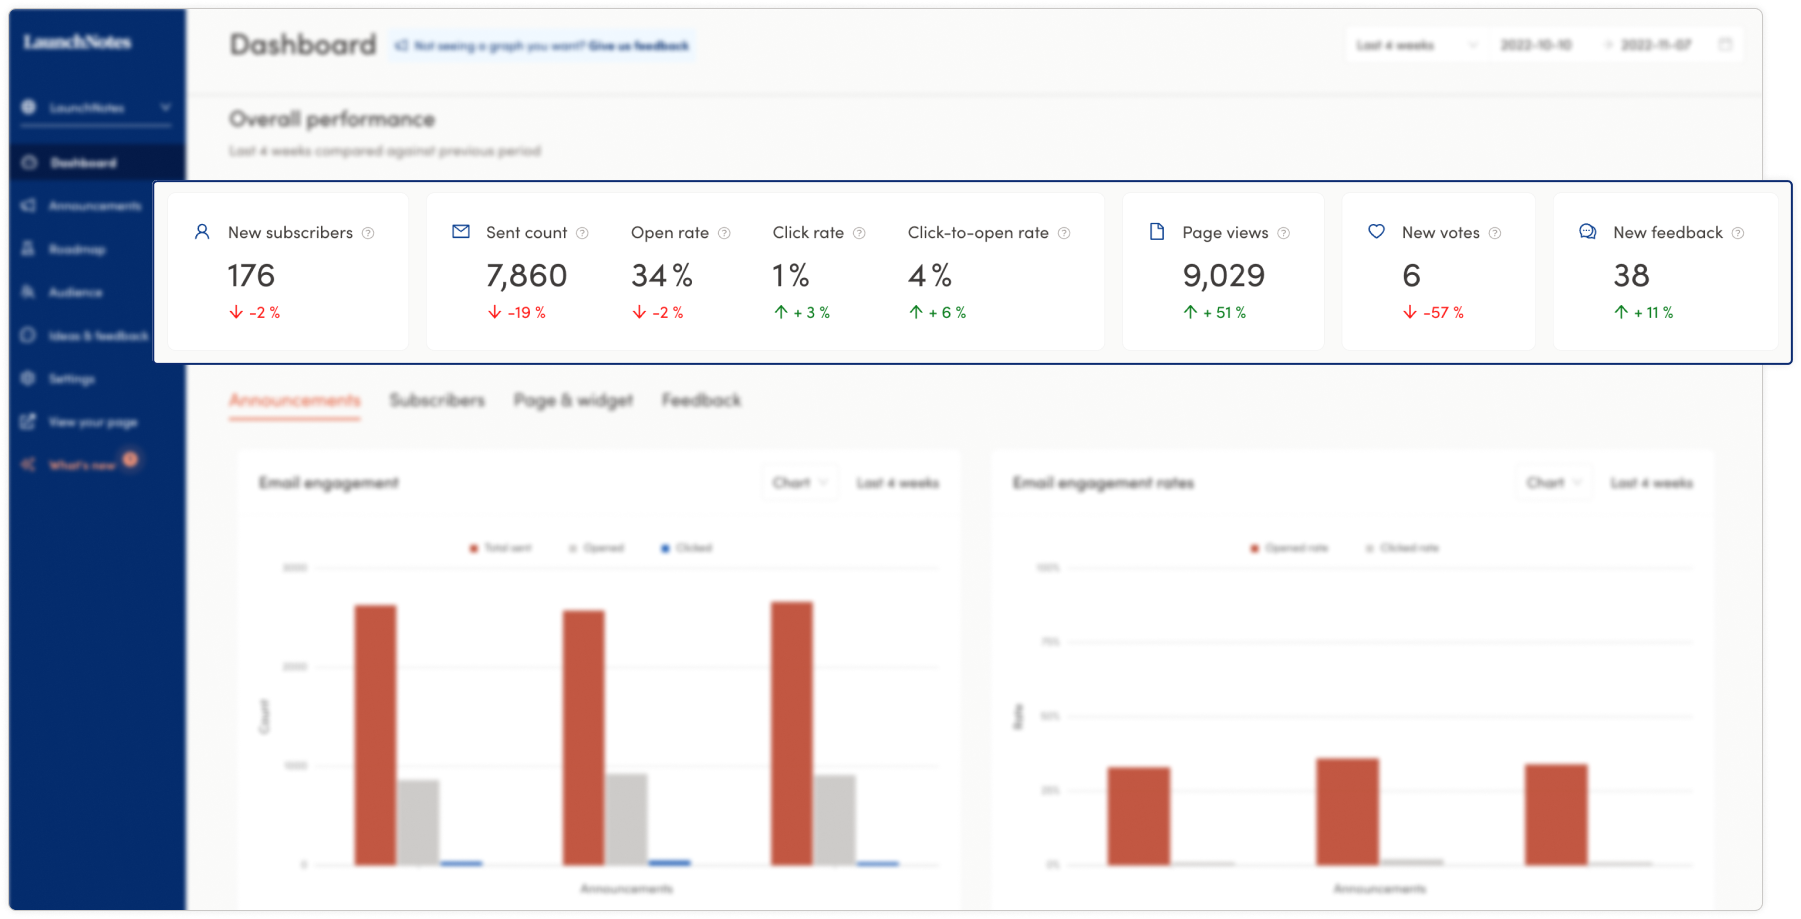Screen dimensions: 1801x919
Task: Switch to the Page & widget tab
Action: (x=573, y=400)
